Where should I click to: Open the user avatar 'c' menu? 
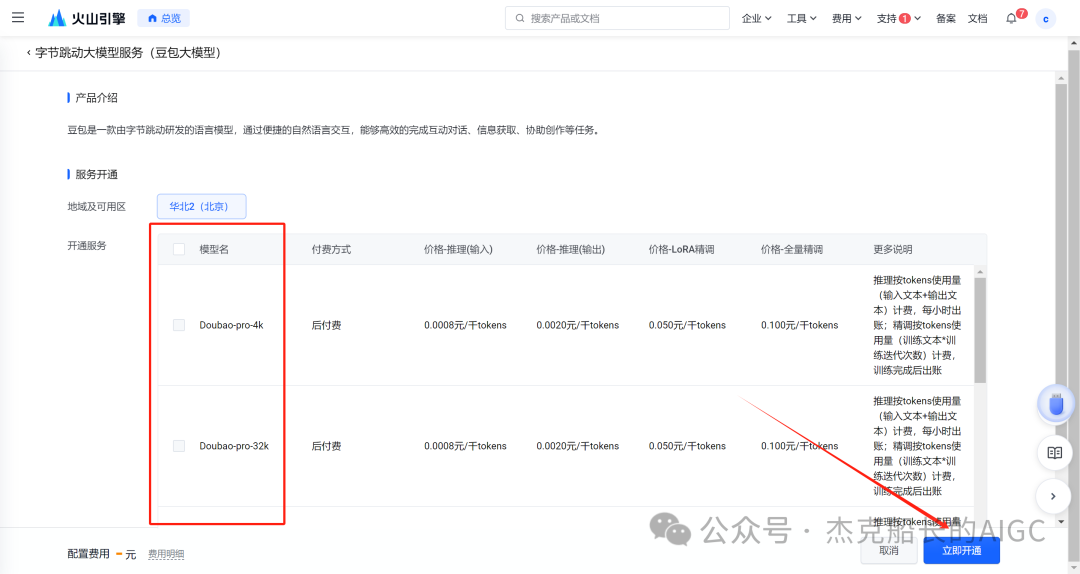(1046, 19)
